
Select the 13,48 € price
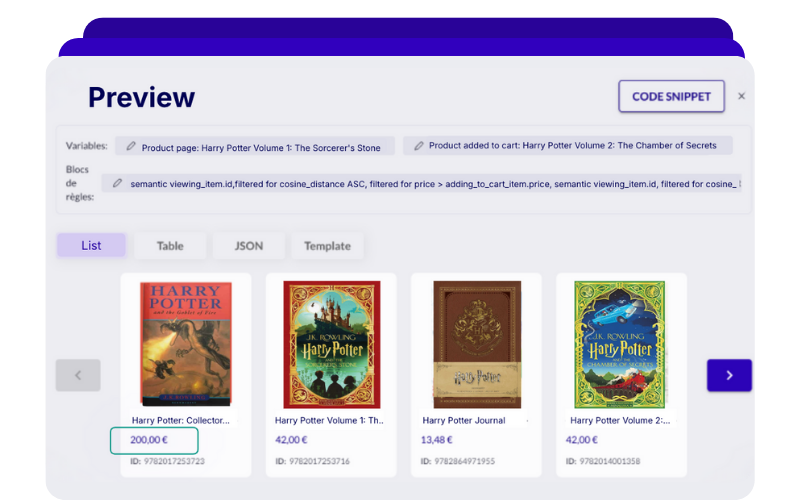point(437,440)
